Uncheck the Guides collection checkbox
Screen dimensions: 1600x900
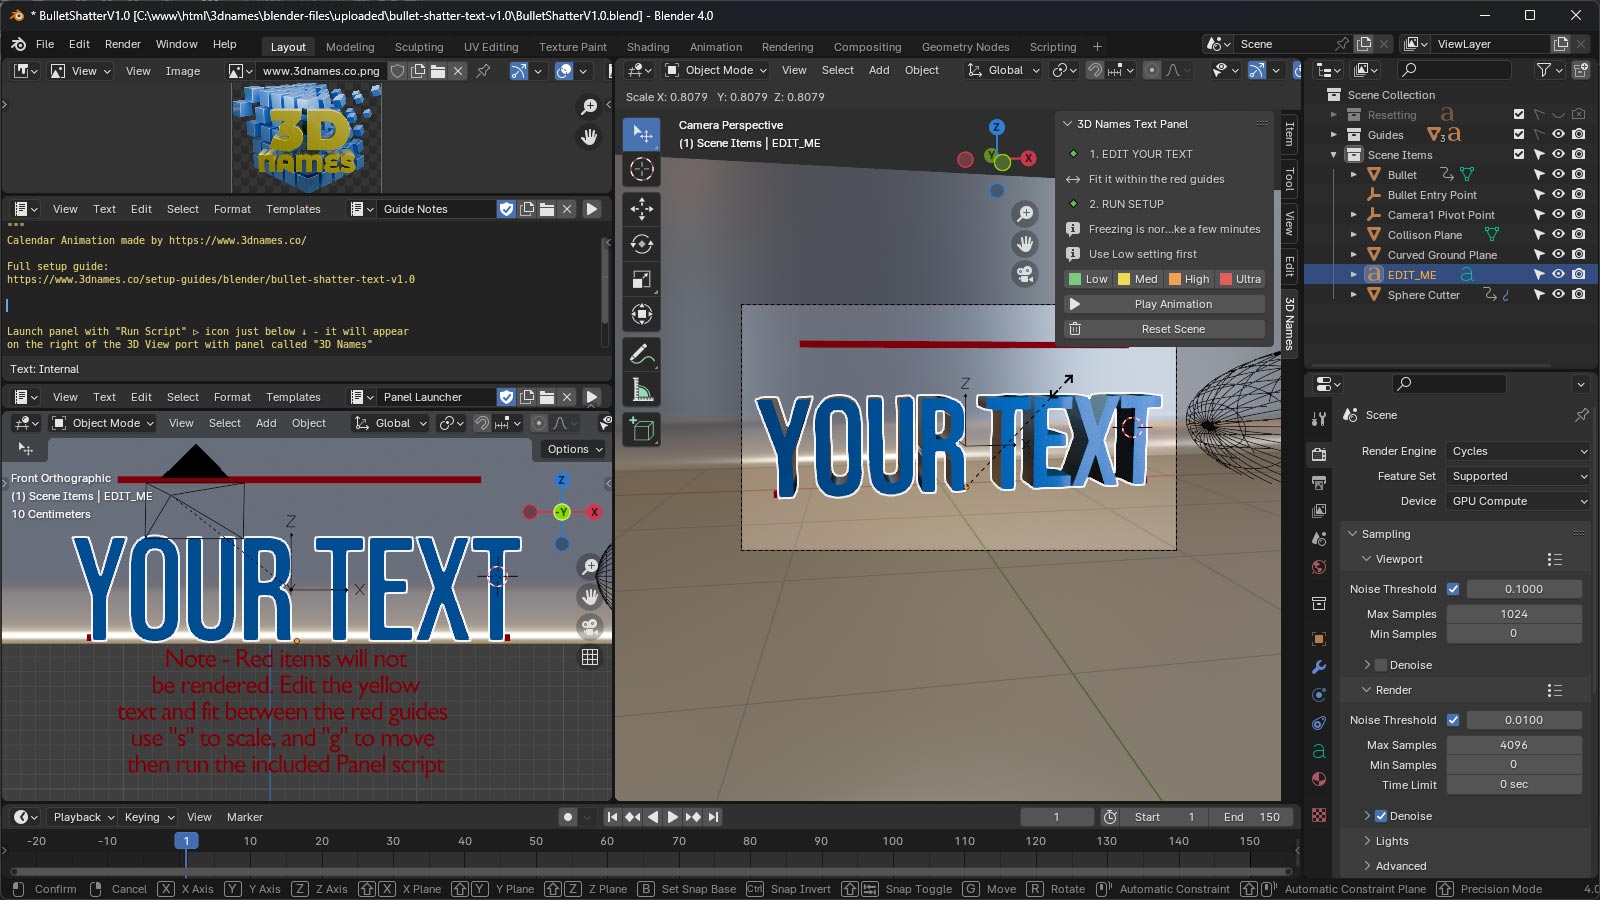[1518, 134]
